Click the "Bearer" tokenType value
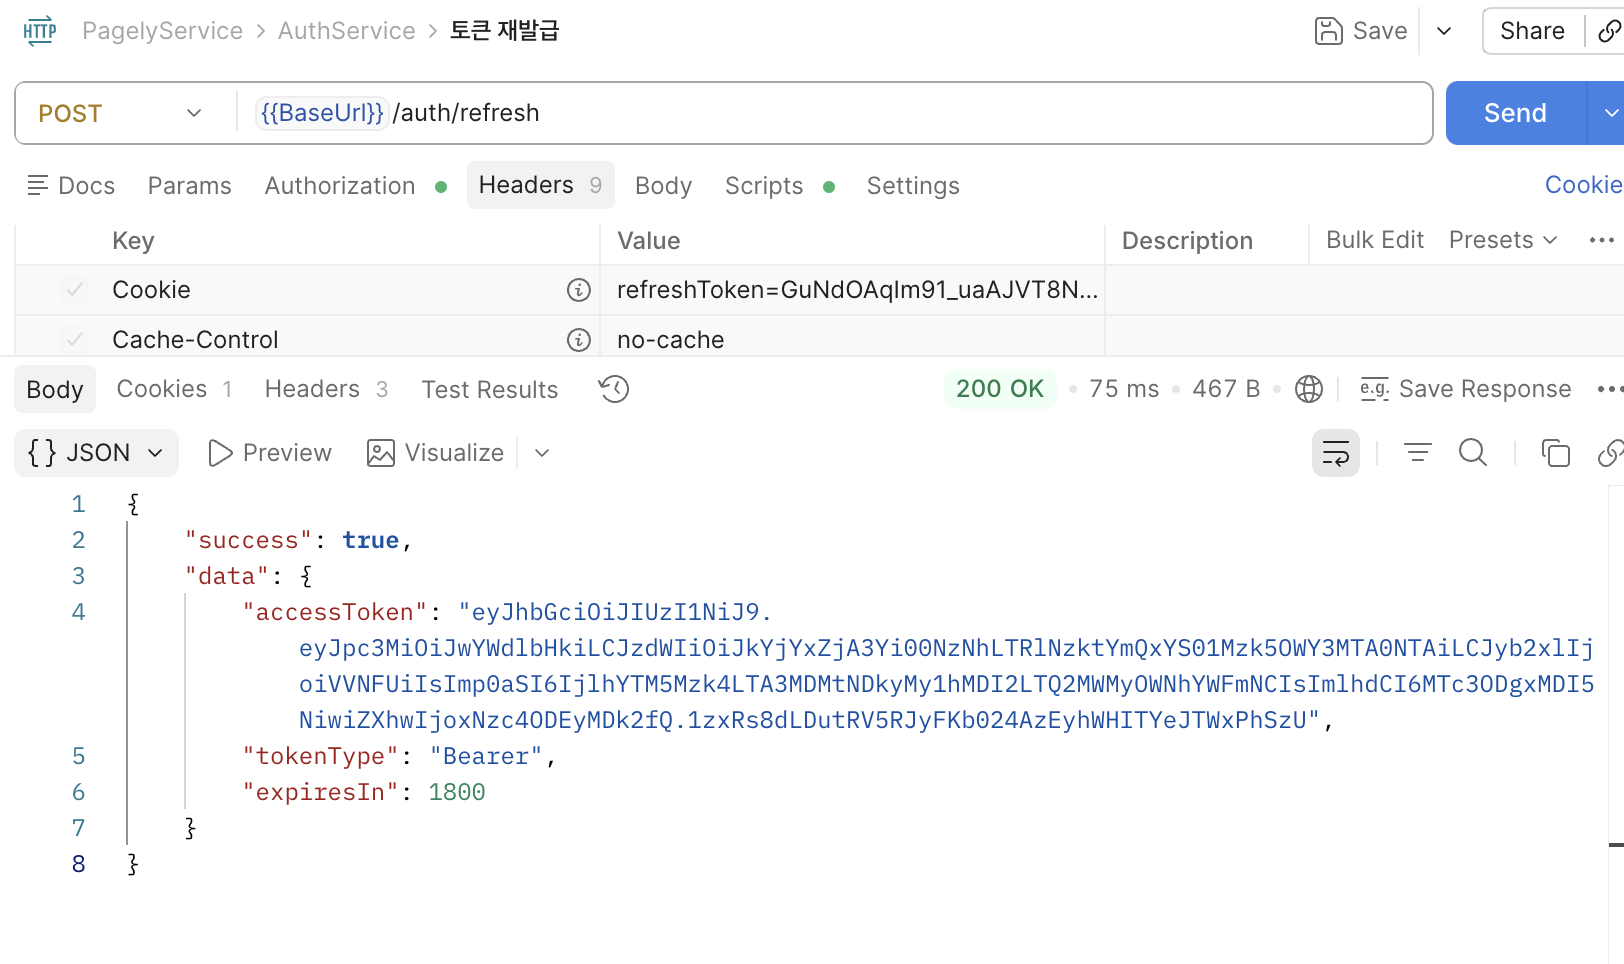Screen dimensions: 1624x964 click(486, 756)
